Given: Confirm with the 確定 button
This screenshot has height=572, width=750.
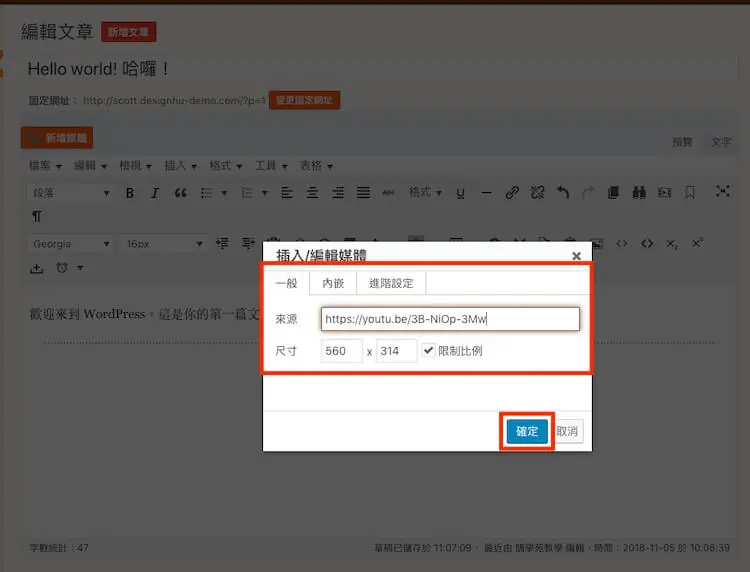Looking at the screenshot, I should pos(527,431).
